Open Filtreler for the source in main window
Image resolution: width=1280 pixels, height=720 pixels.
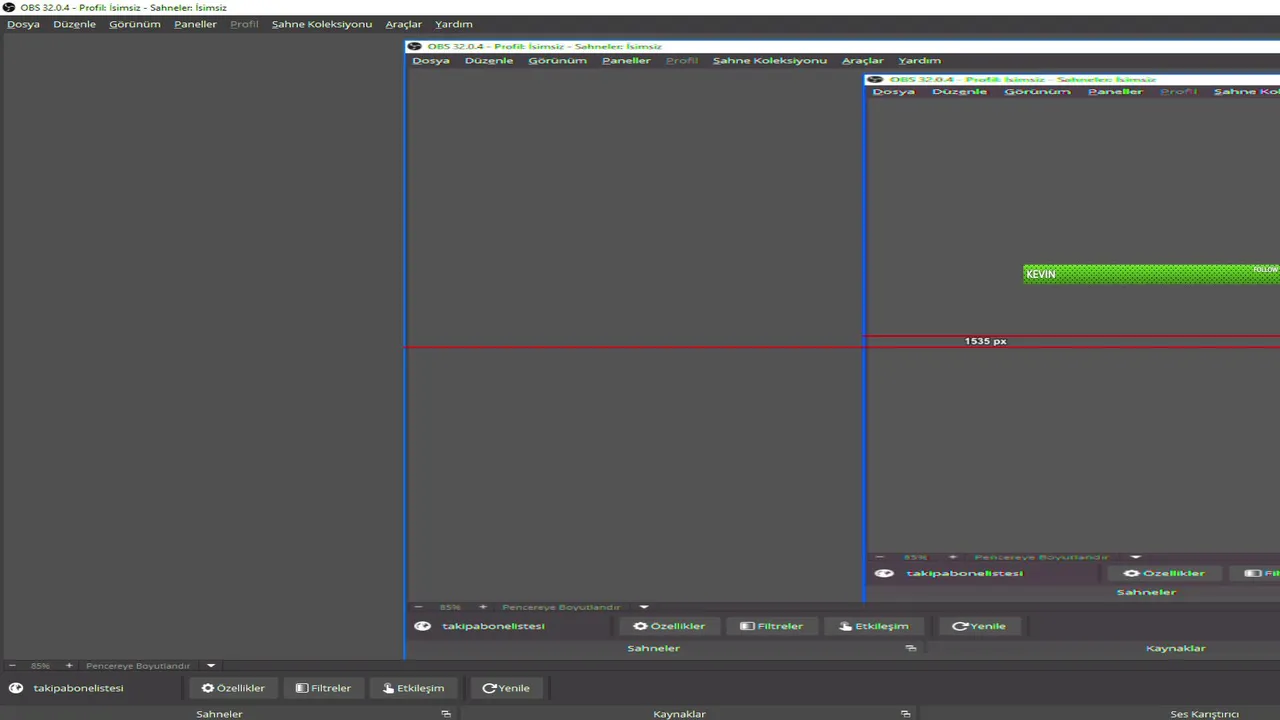click(x=323, y=688)
